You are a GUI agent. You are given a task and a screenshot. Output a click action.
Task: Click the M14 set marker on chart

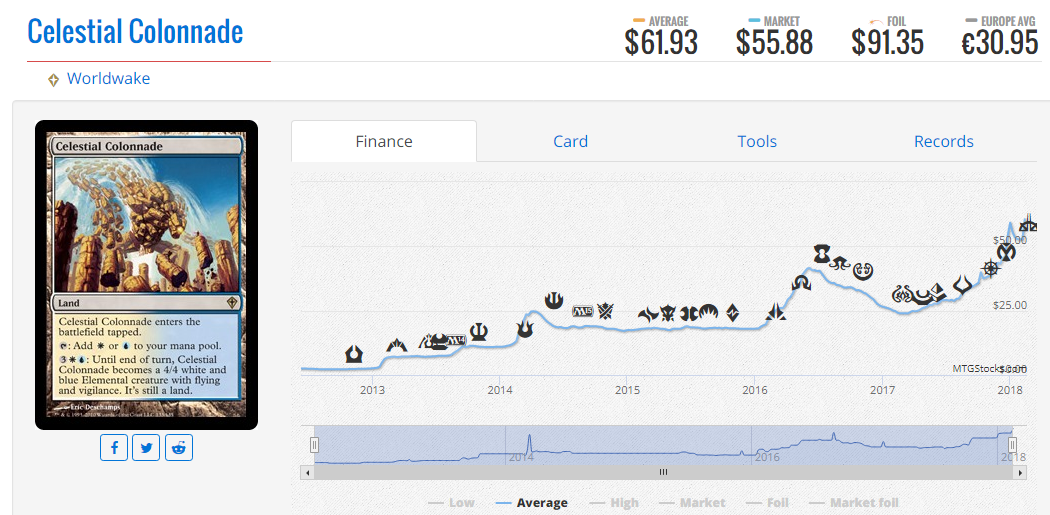click(455, 340)
